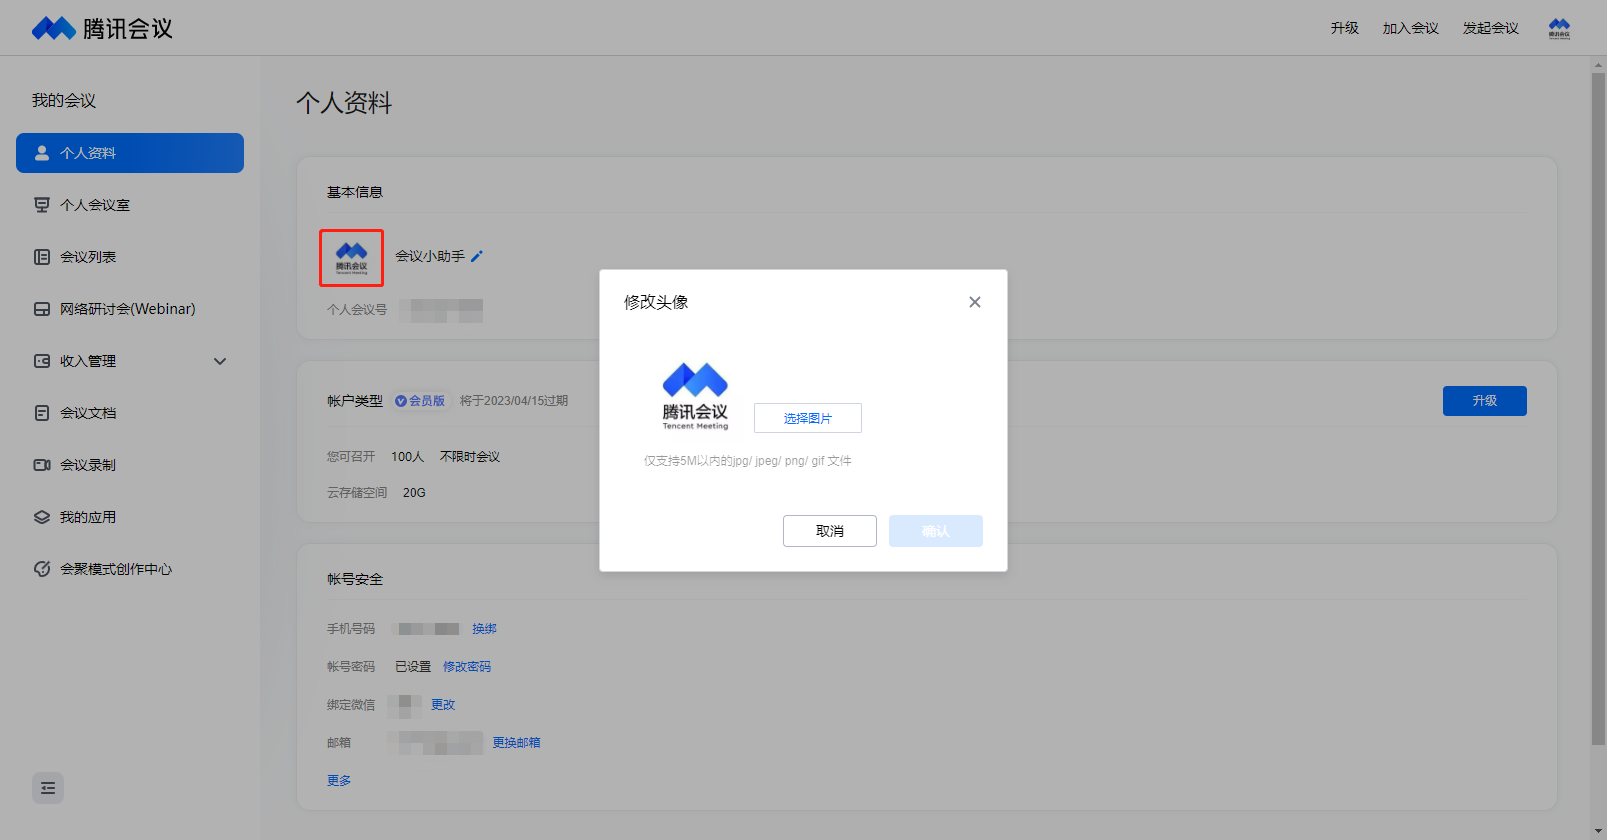Image resolution: width=1607 pixels, height=840 pixels.
Task: Click blue 升级 button in account section
Action: click(1485, 401)
